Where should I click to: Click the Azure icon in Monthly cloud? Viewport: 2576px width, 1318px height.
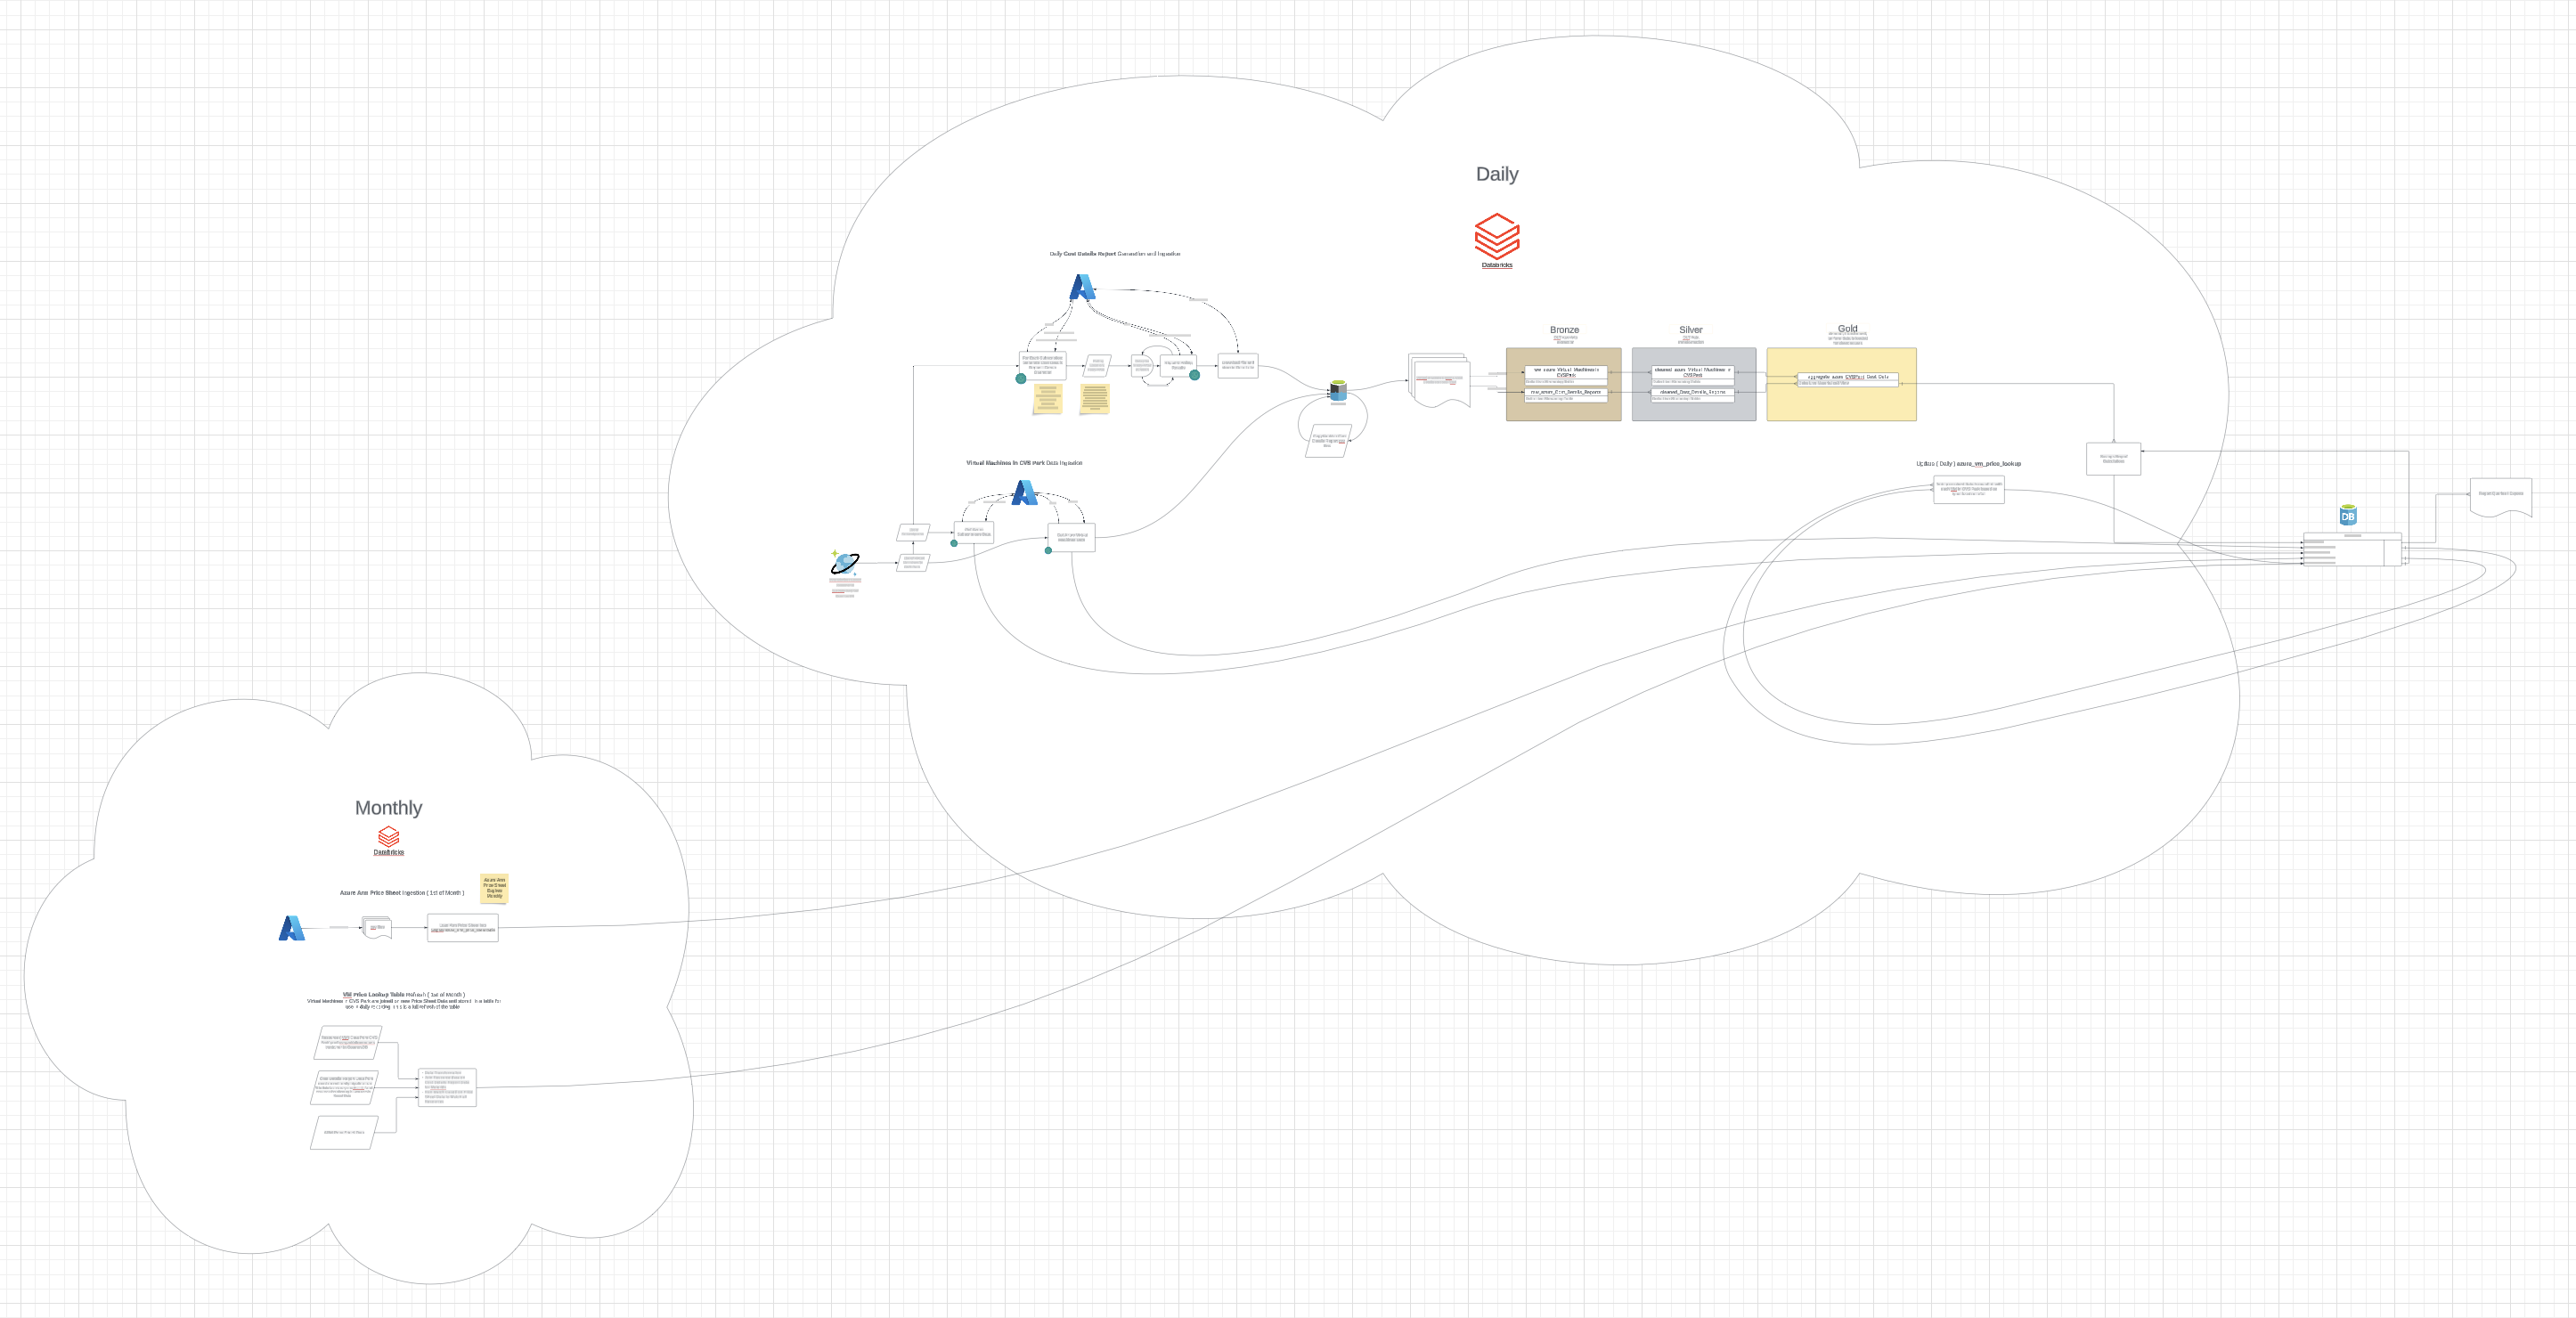291,928
